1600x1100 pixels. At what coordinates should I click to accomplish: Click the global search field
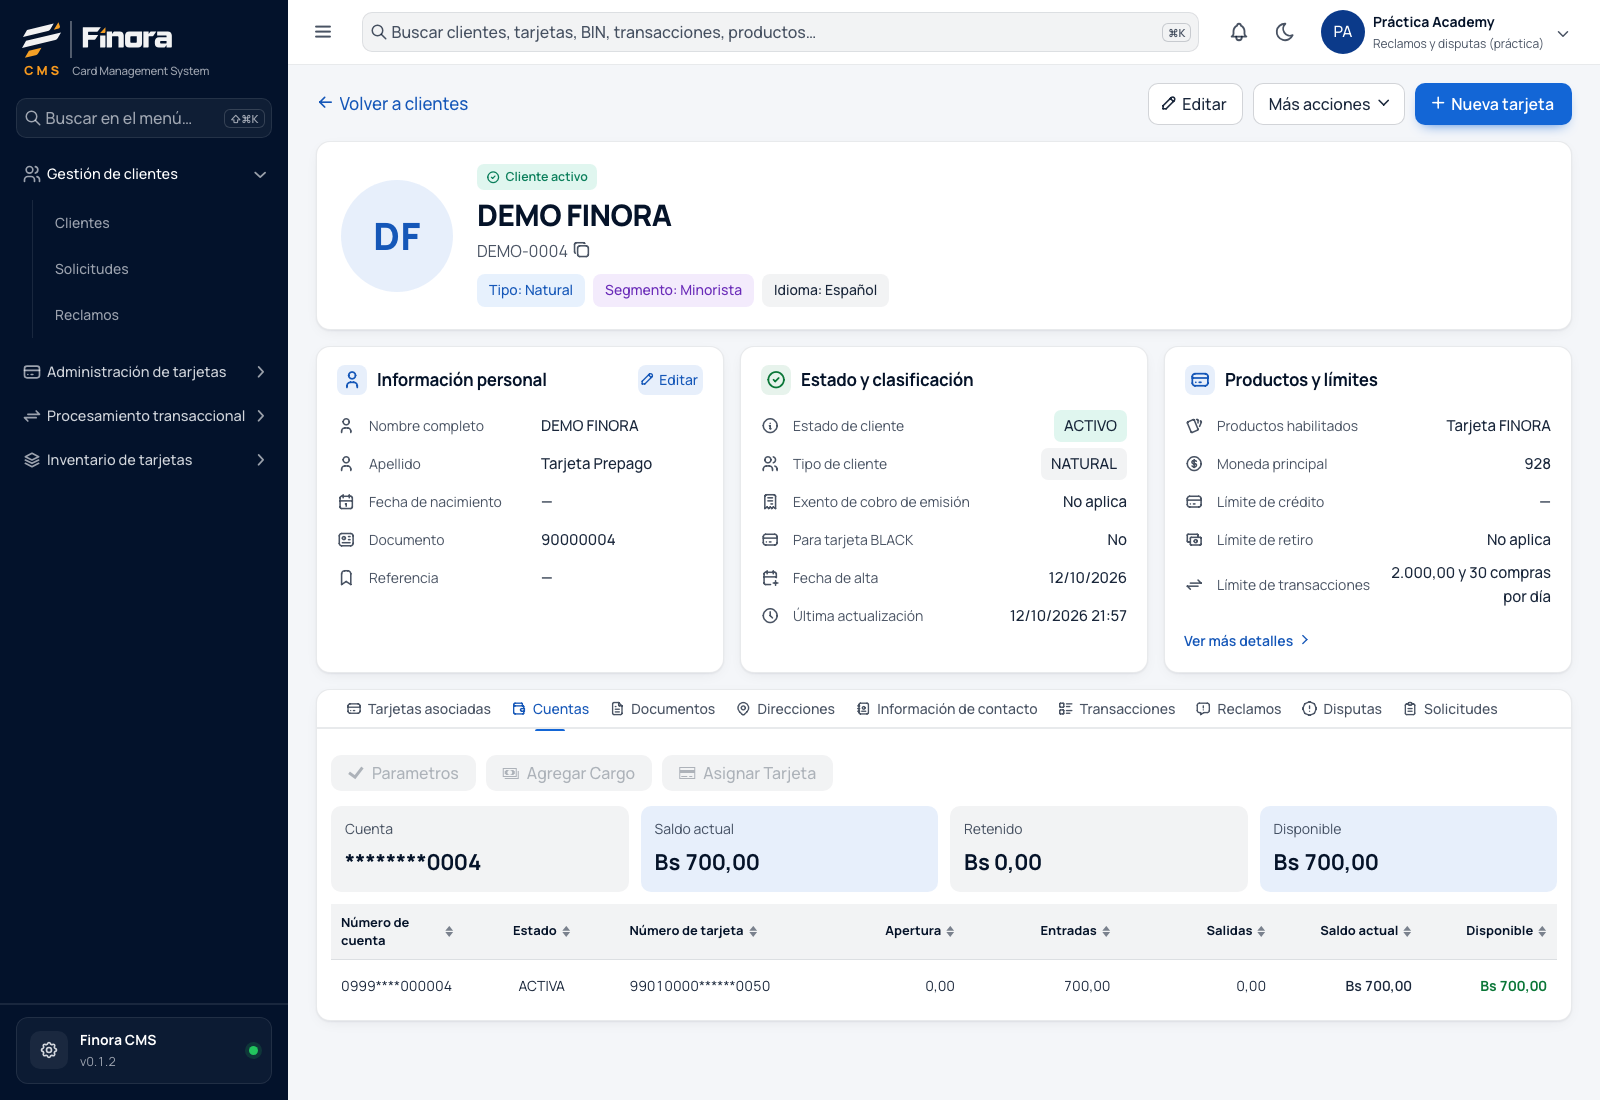pos(780,32)
